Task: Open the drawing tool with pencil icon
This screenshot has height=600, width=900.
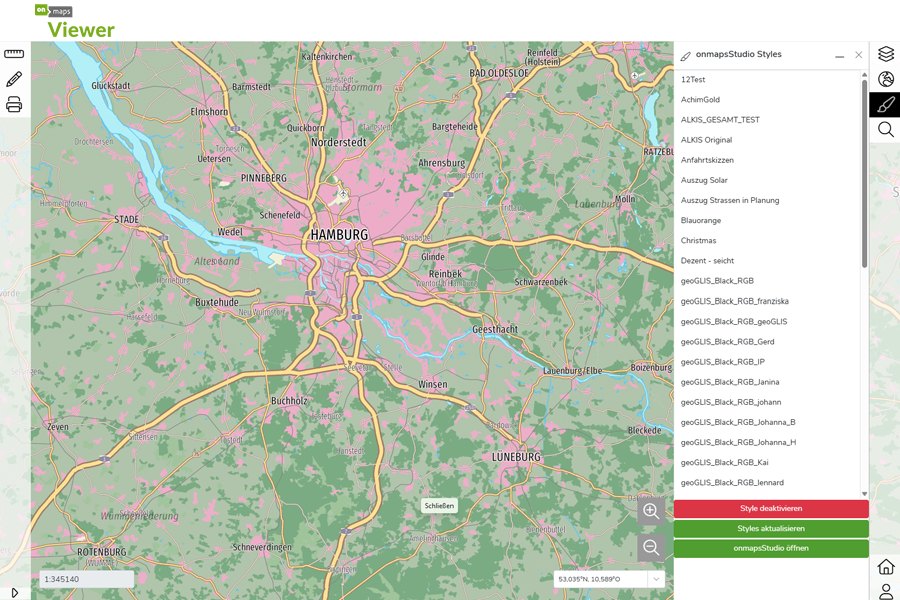Action: pos(13,79)
